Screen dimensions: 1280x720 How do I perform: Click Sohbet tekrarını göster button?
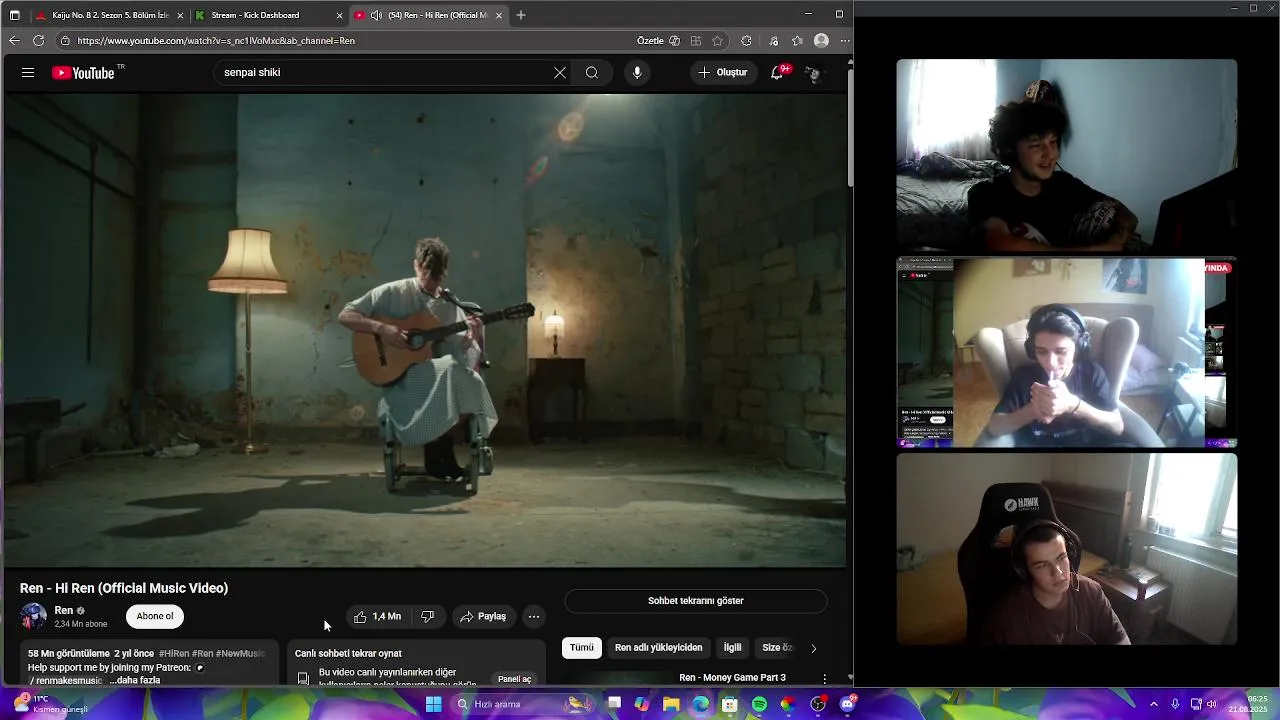(696, 601)
